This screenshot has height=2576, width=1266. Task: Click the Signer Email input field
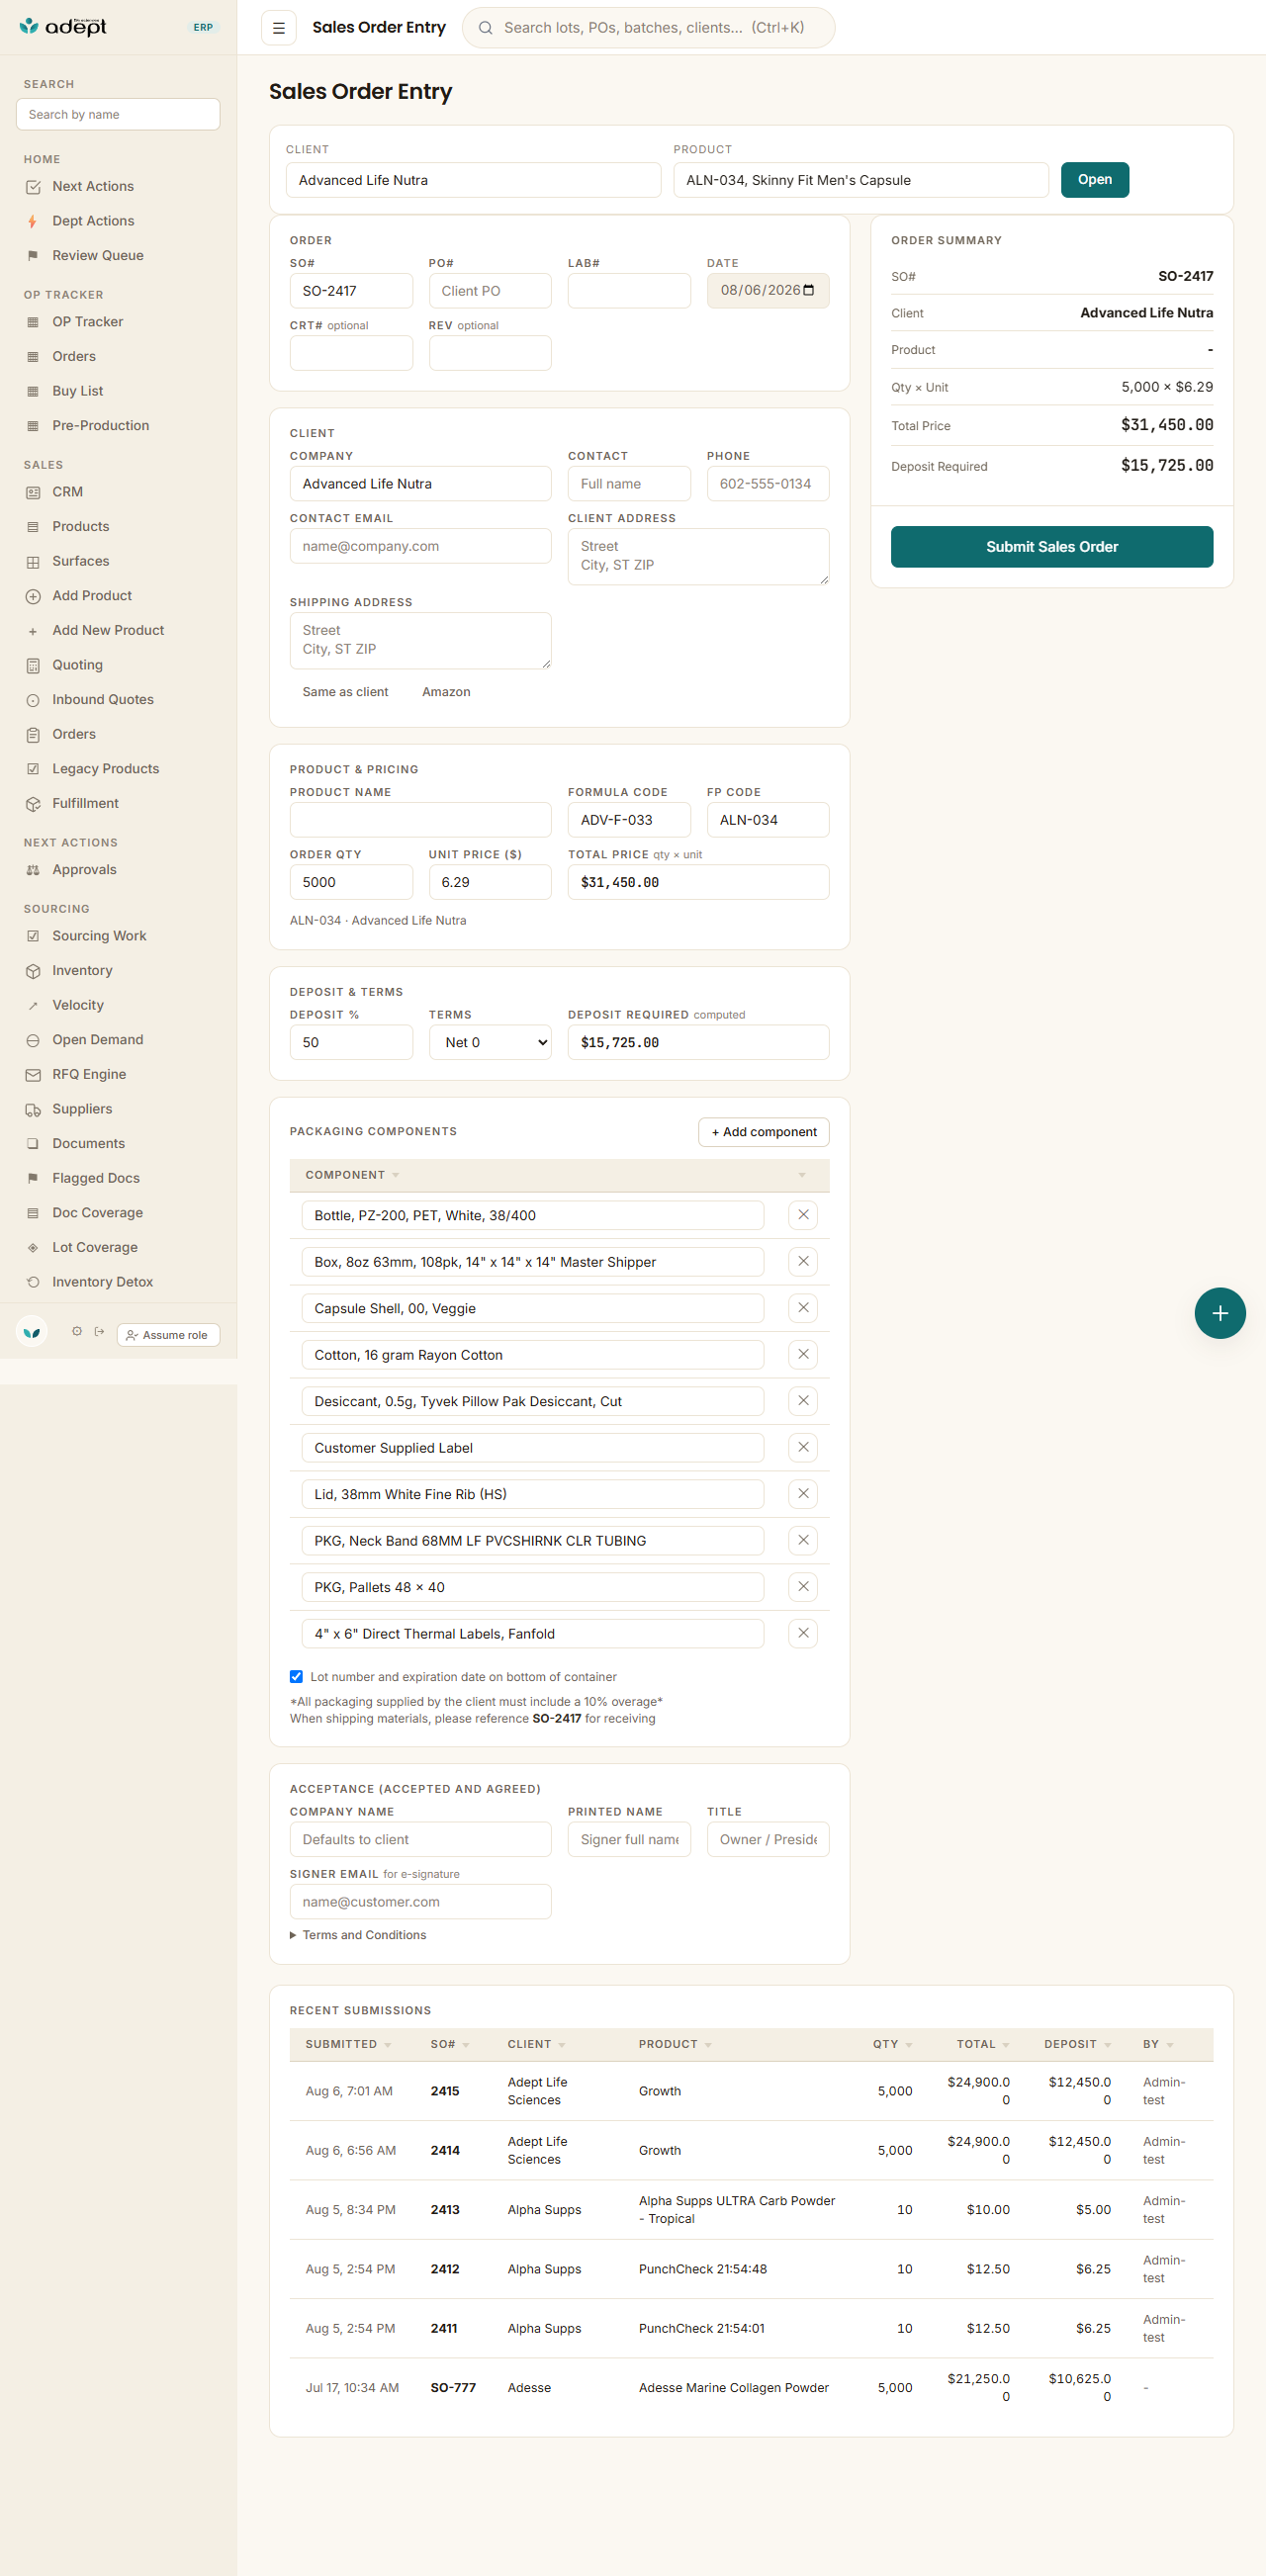(x=420, y=1902)
